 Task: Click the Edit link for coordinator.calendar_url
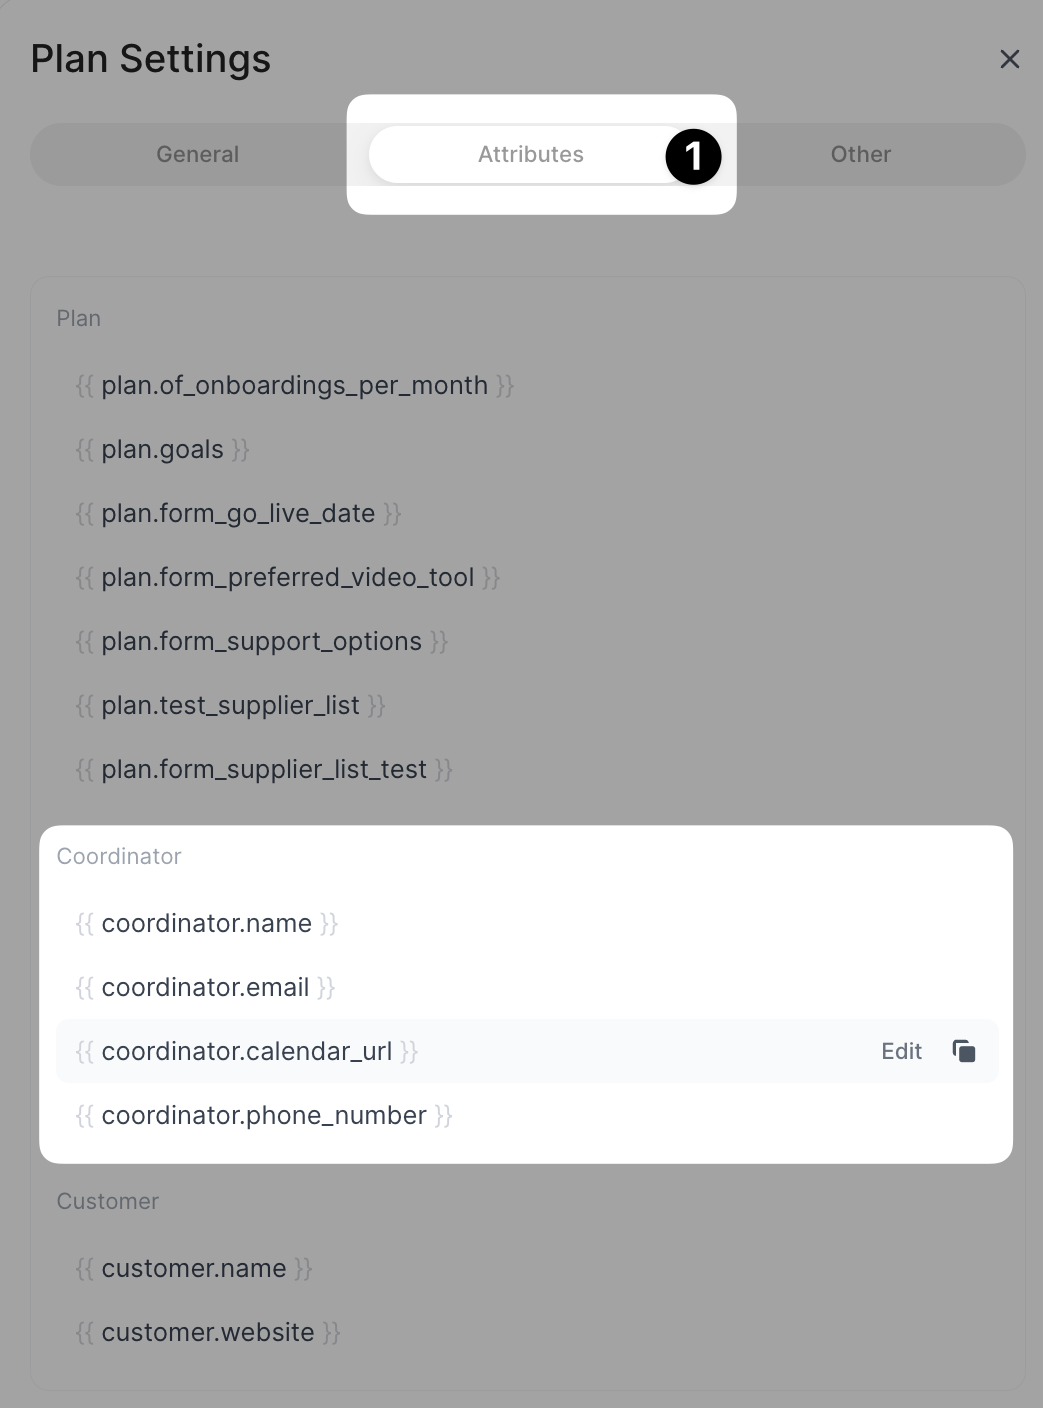pyautogui.click(x=900, y=1051)
